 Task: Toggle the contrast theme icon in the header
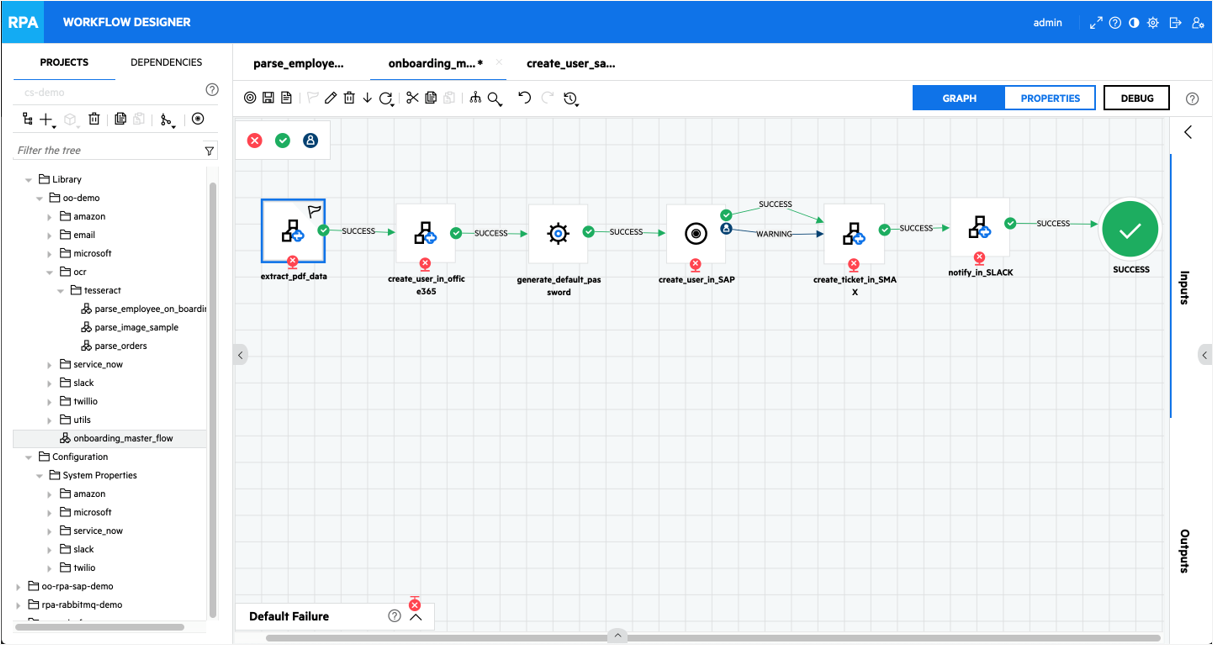(1134, 23)
